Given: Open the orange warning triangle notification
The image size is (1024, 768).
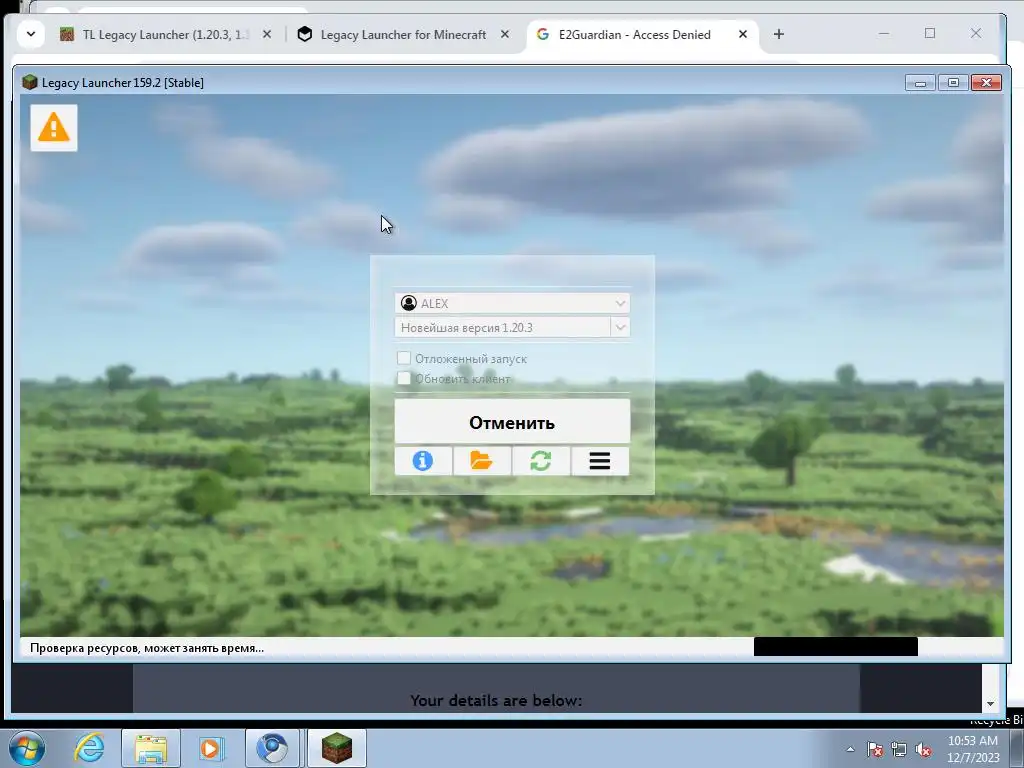Looking at the screenshot, I should coord(54,127).
